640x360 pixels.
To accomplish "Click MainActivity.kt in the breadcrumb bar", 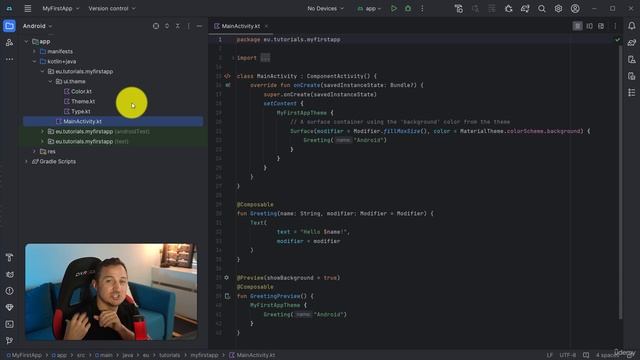I will click(x=252, y=355).
